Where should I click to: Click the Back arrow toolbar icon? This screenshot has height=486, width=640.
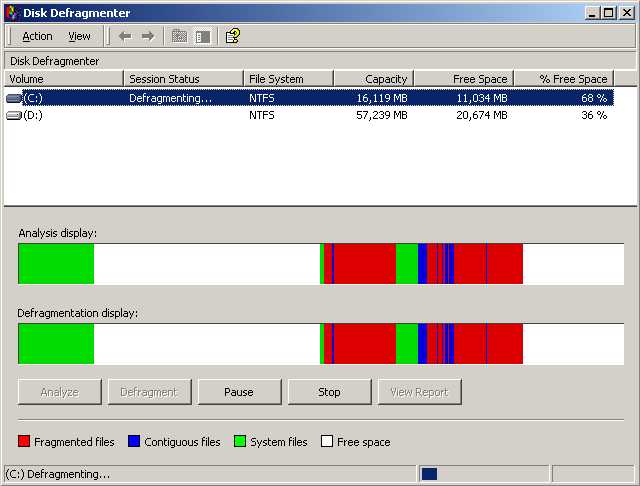[125, 36]
